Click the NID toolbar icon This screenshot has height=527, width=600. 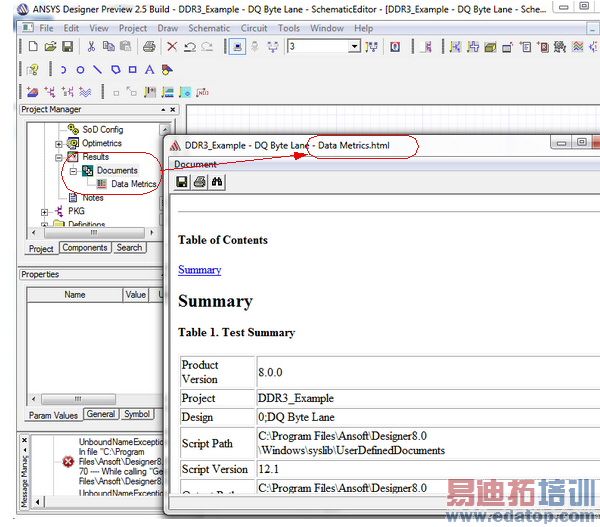click(x=202, y=92)
